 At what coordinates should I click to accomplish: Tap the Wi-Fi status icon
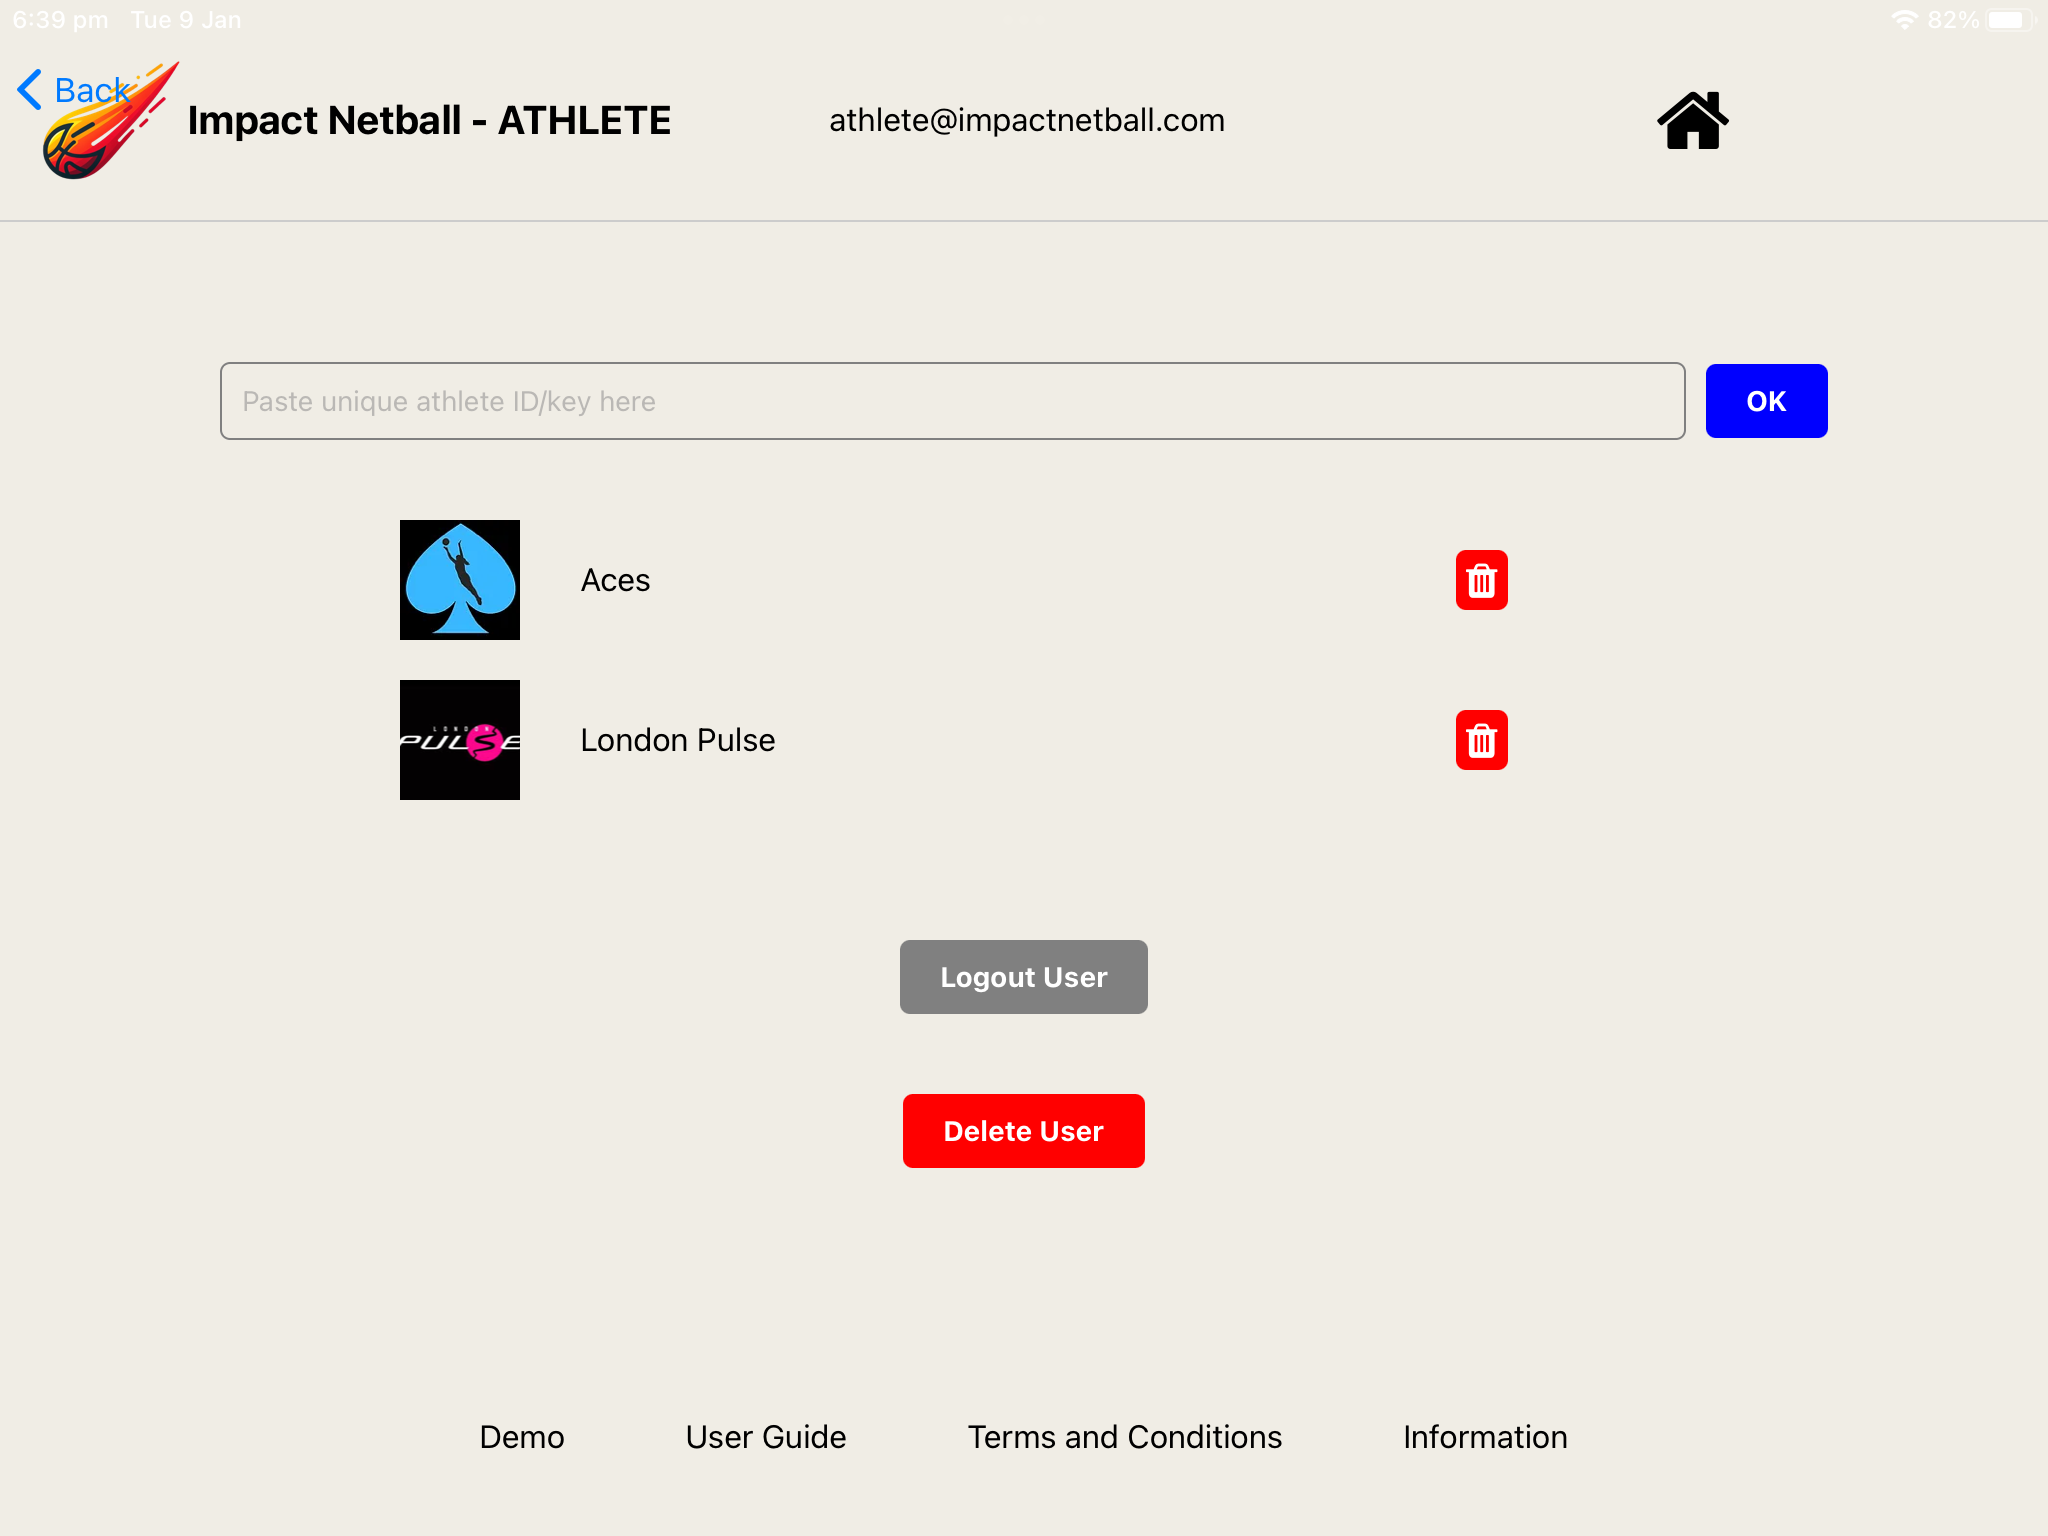1904,20
